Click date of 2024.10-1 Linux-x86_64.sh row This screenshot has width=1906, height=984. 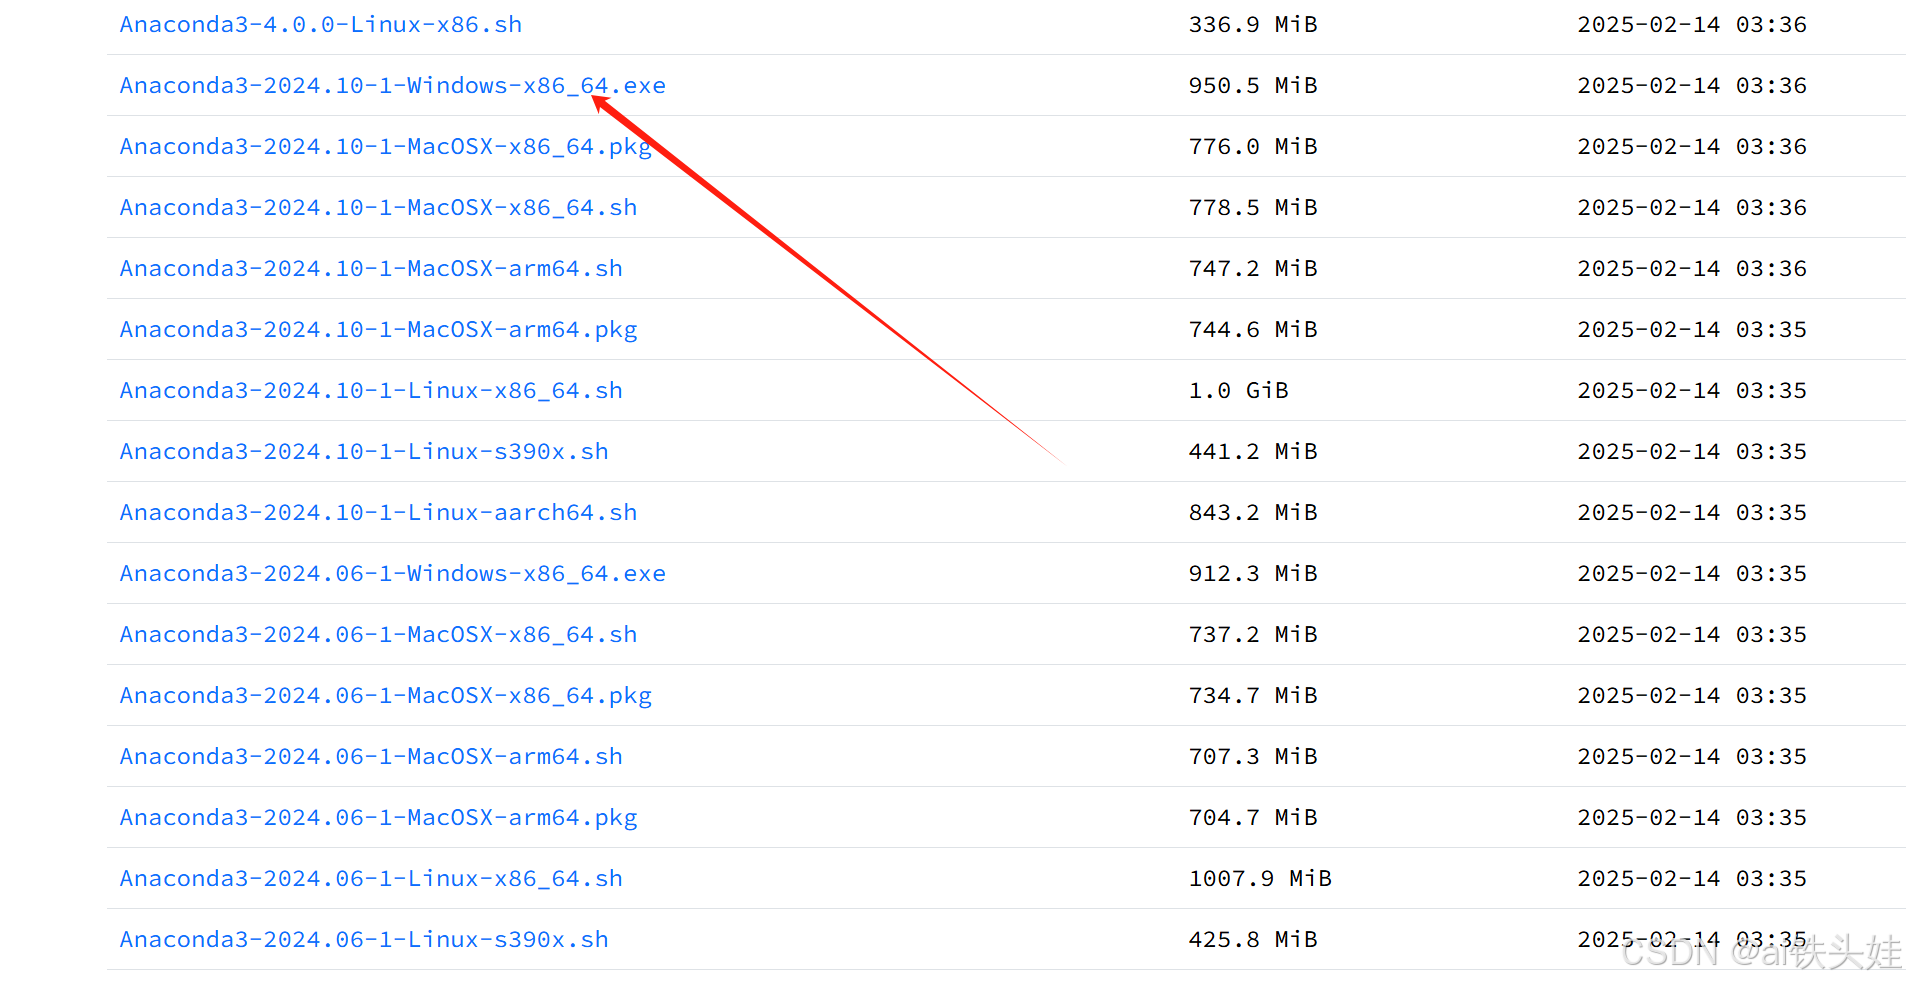(1692, 391)
